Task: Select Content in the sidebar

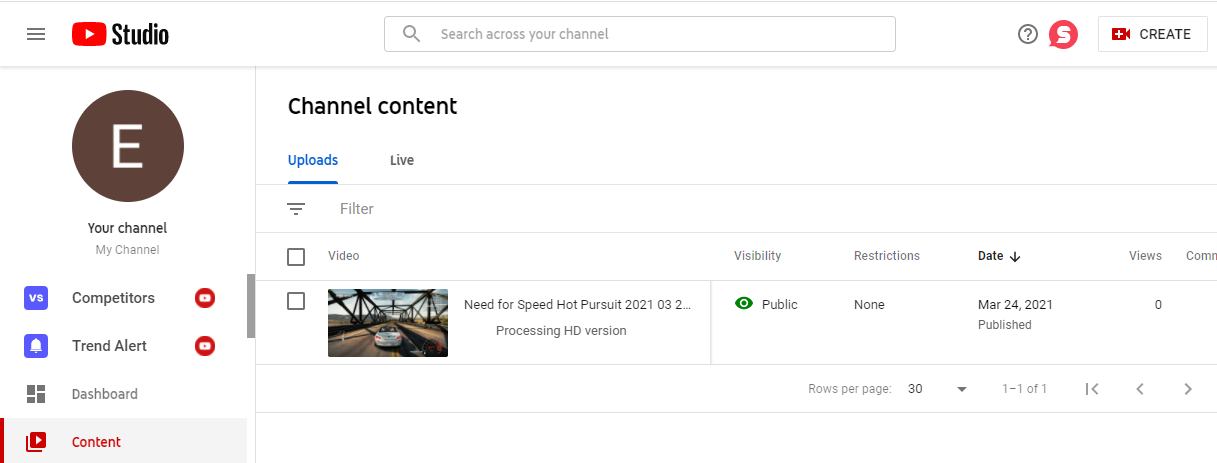Action: point(123,442)
